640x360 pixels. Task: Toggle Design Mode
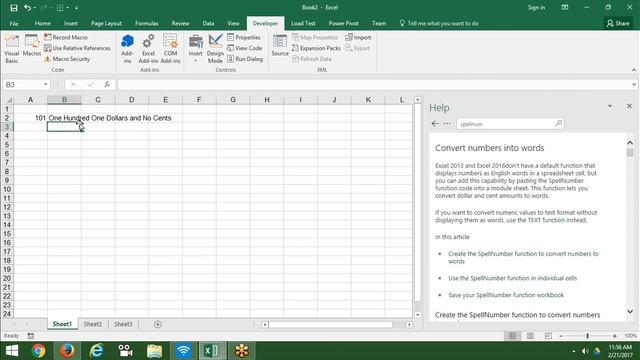coord(215,49)
